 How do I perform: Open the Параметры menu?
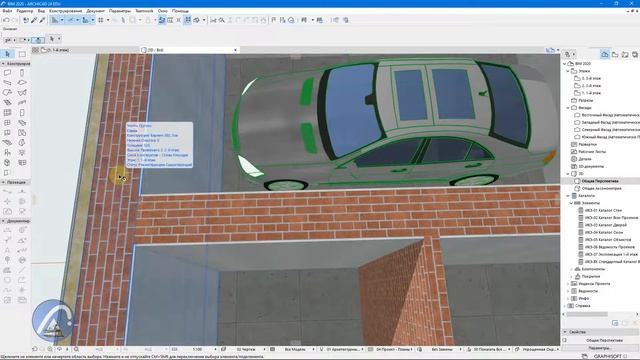point(120,11)
